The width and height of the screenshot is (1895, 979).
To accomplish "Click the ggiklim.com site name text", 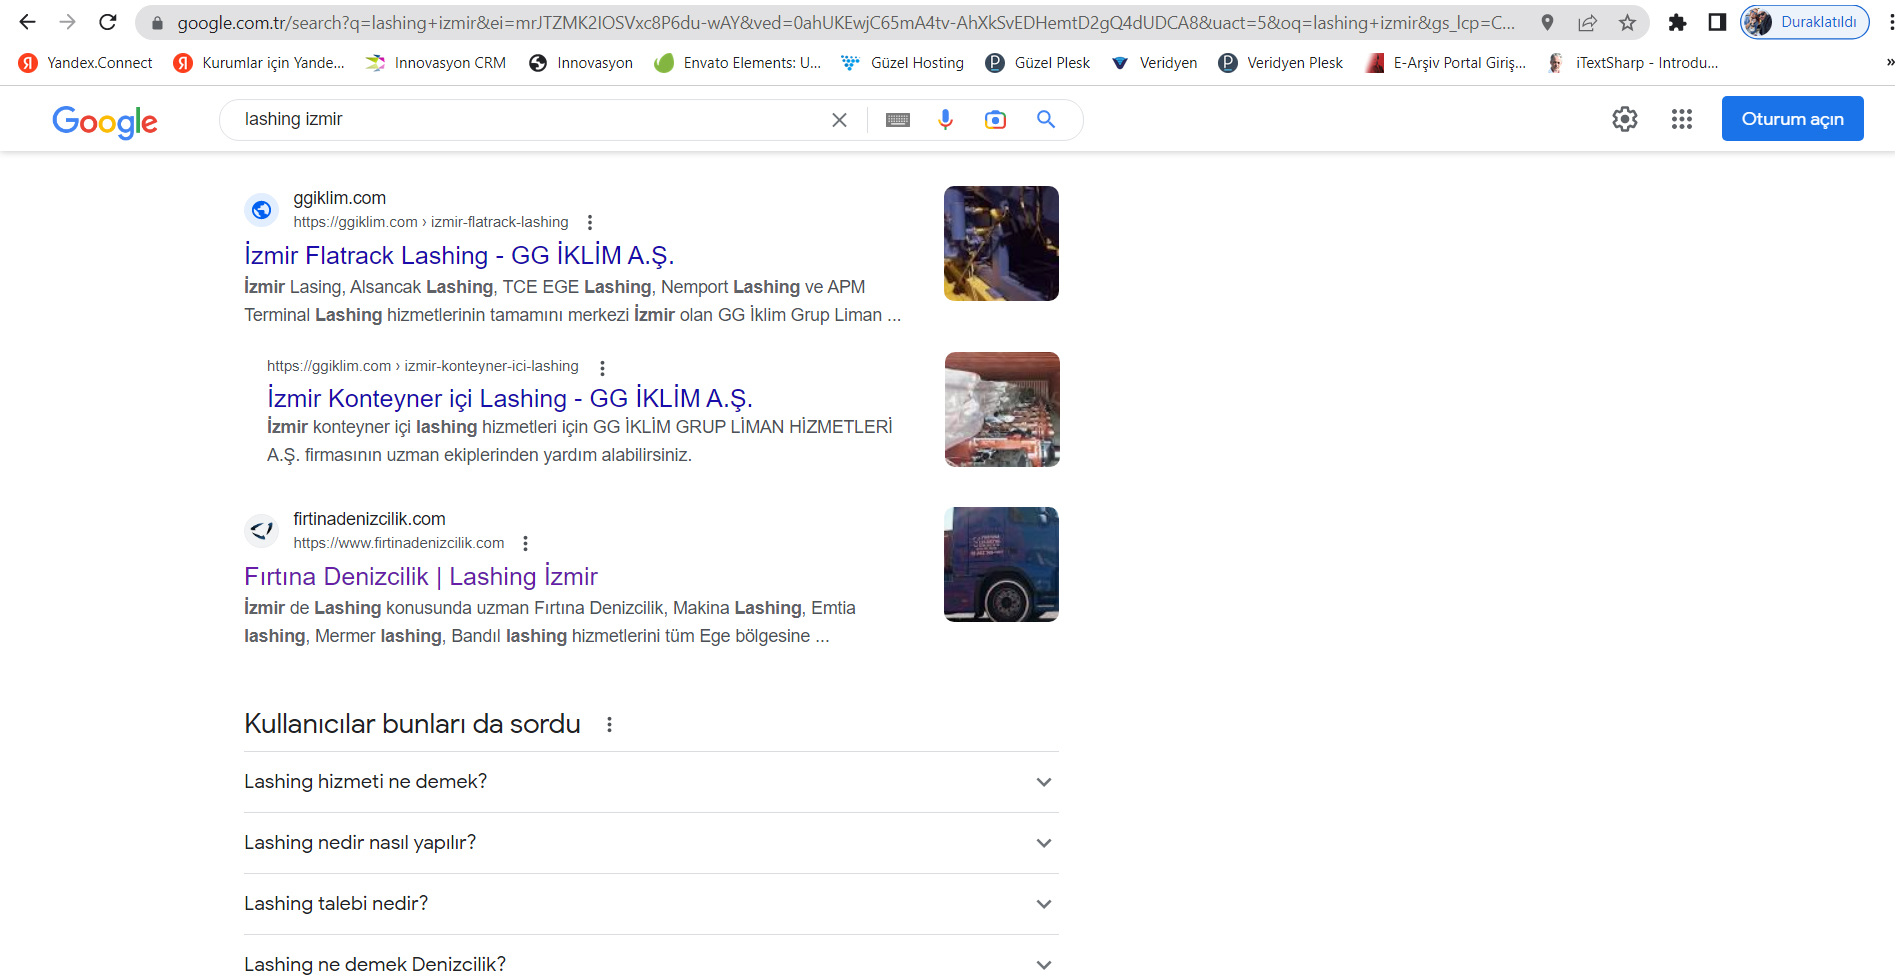I will (339, 198).
